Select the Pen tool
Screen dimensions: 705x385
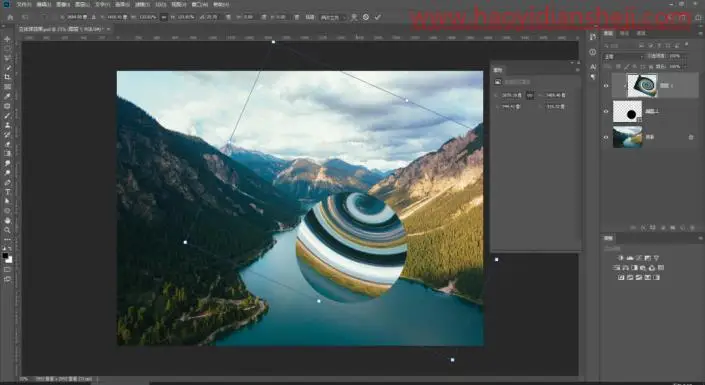pos(7,183)
